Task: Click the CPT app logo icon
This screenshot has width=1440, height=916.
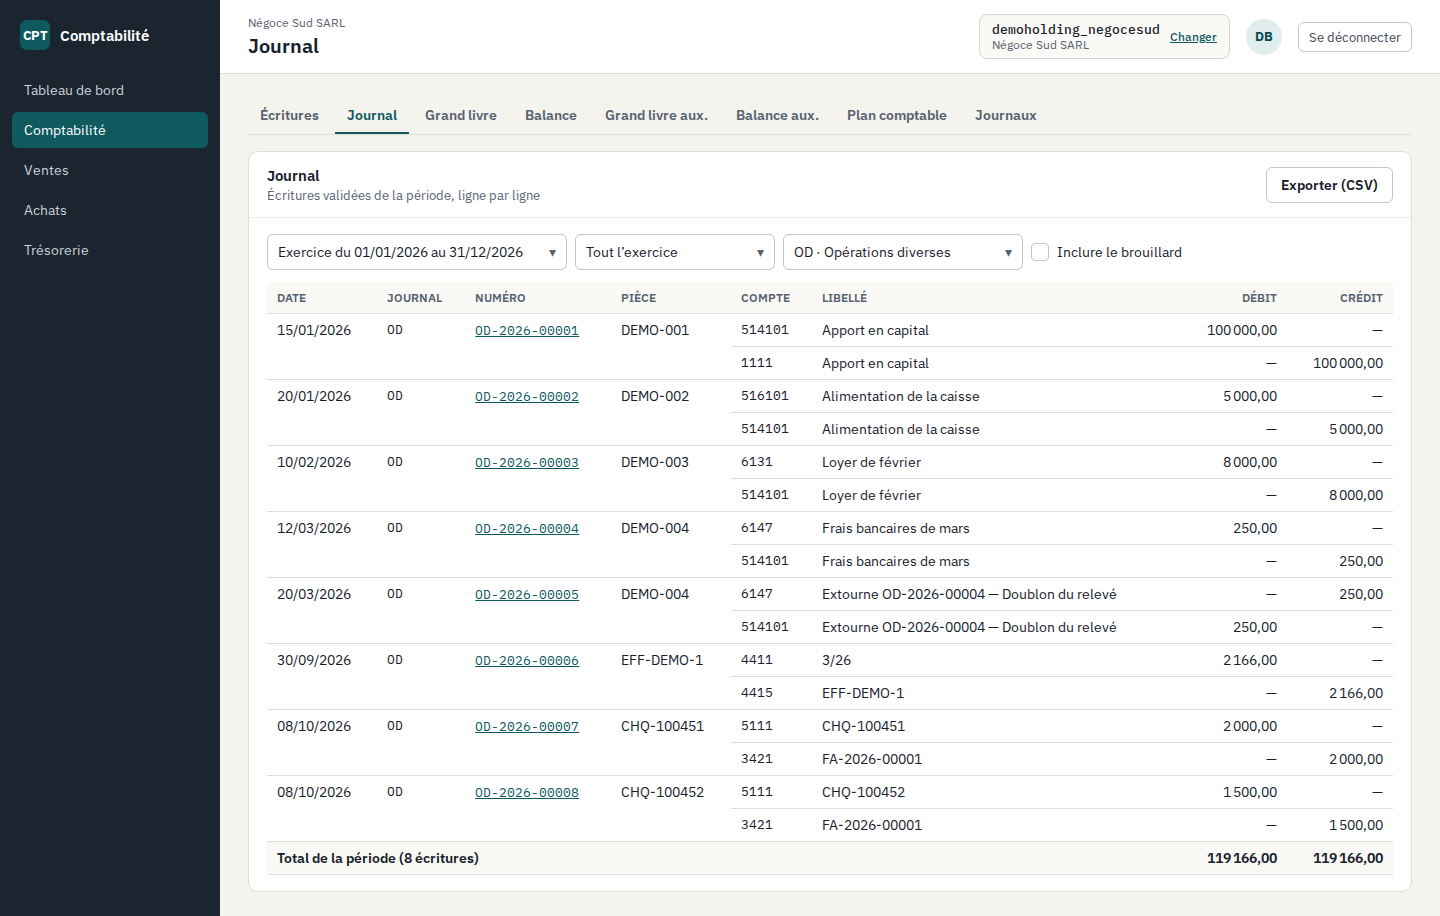Action: (35, 35)
